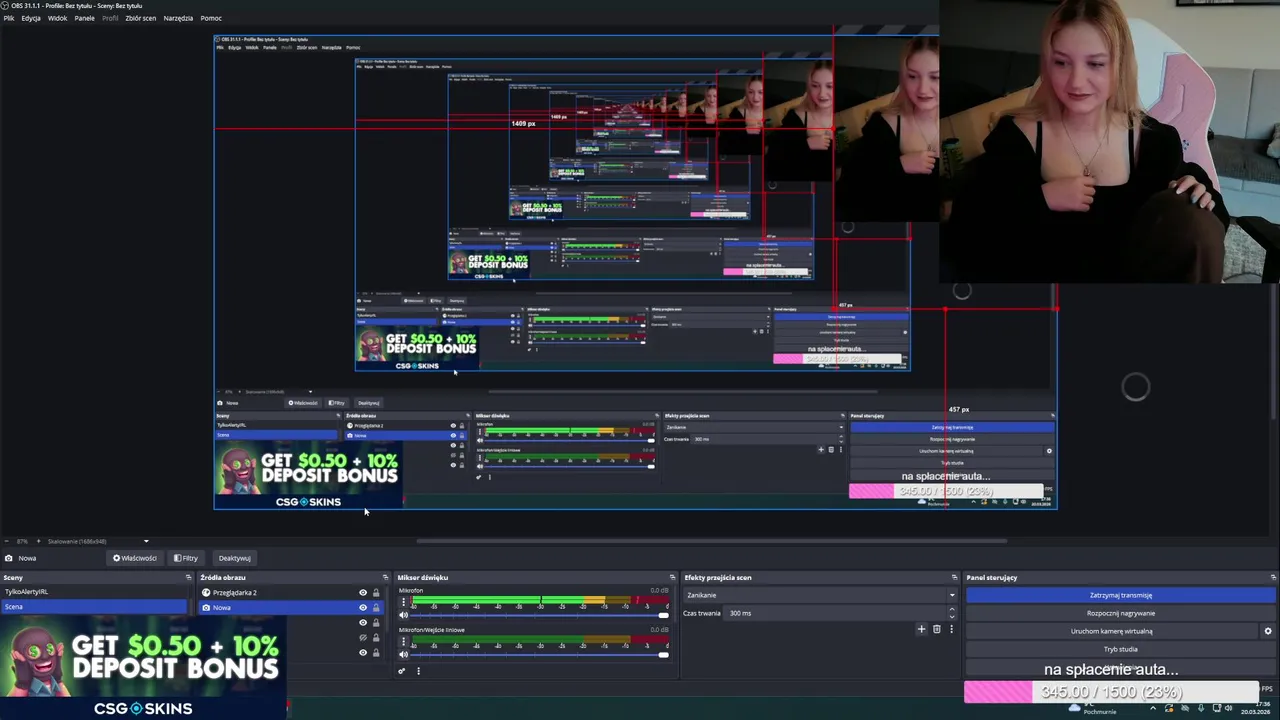
Task: Pop out the Źródła obrazu dock panel
Action: pos(385,577)
